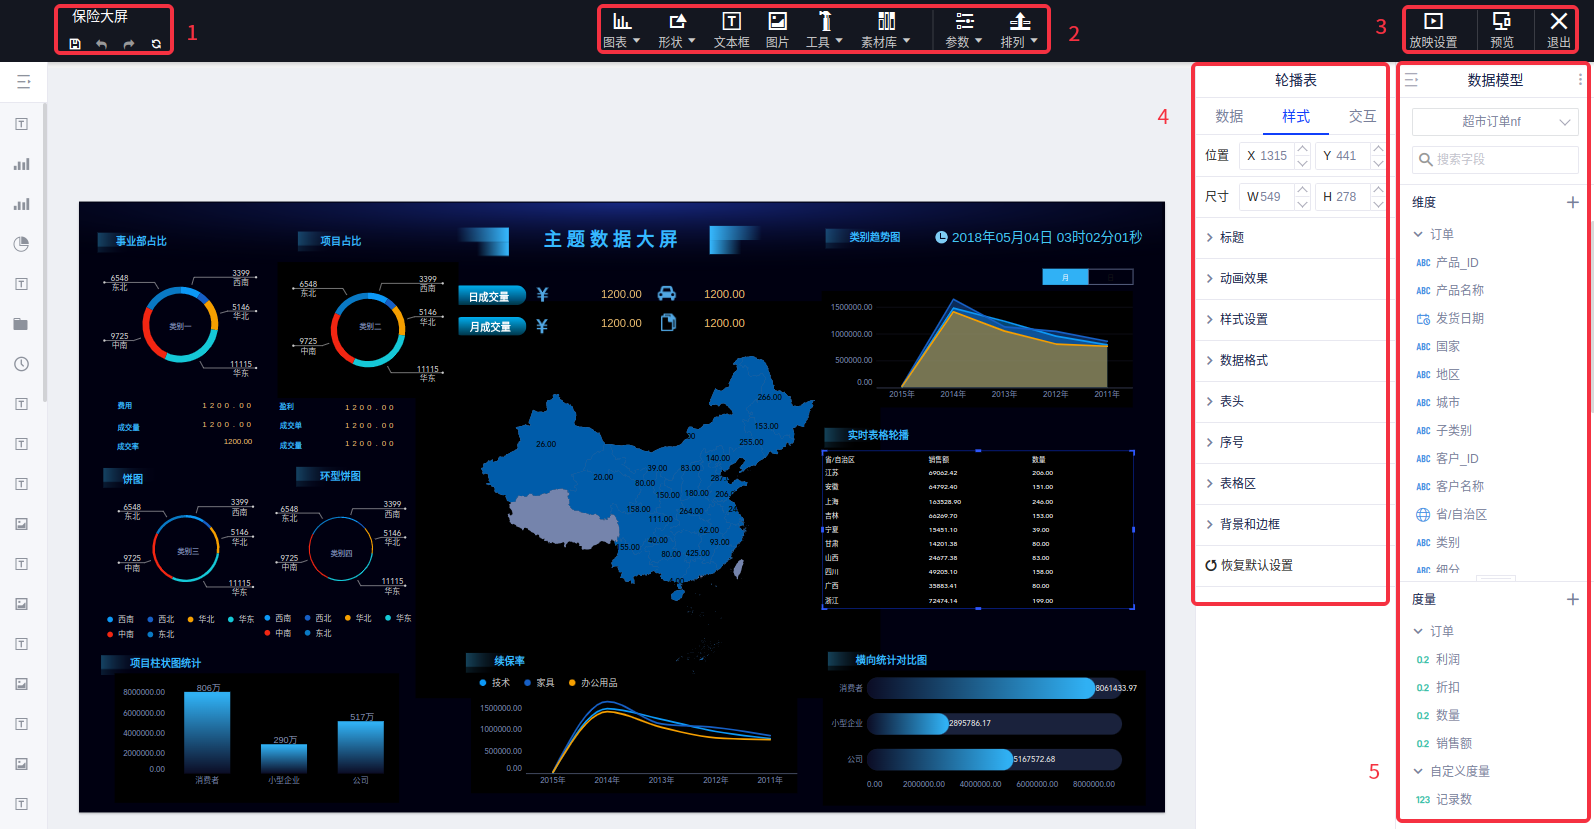This screenshot has height=829, width=1594.
Task: Switch to the 交互 tab
Action: 1362,116
